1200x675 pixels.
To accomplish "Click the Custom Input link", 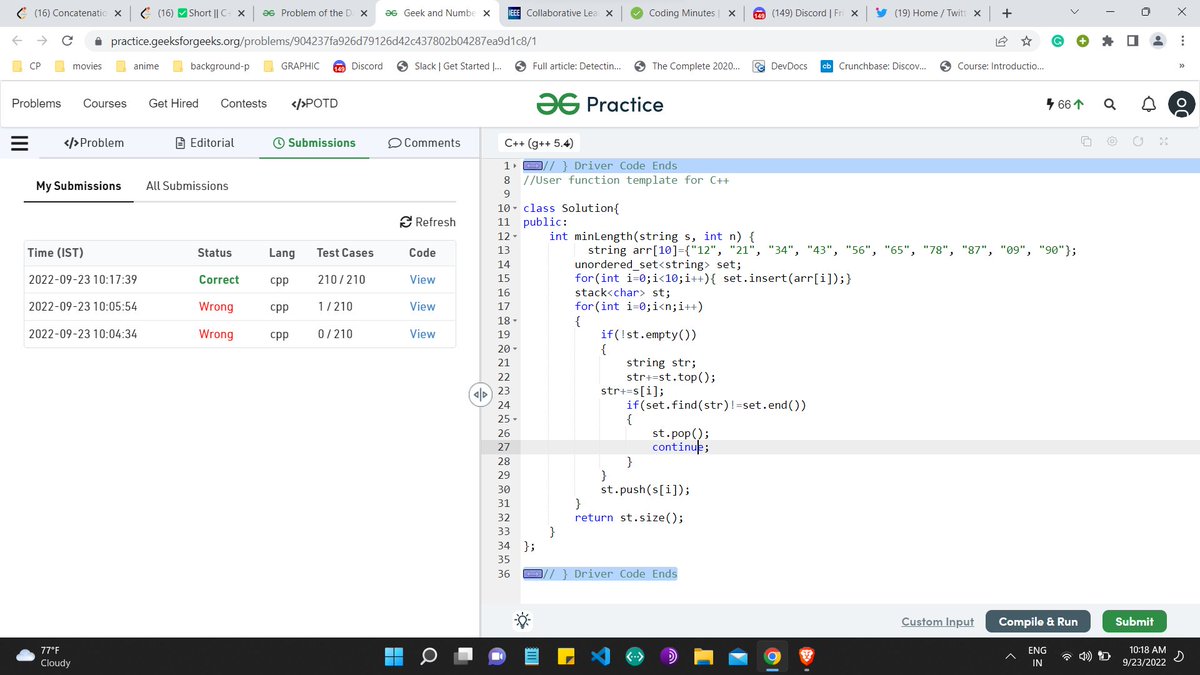I will click(x=937, y=621).
